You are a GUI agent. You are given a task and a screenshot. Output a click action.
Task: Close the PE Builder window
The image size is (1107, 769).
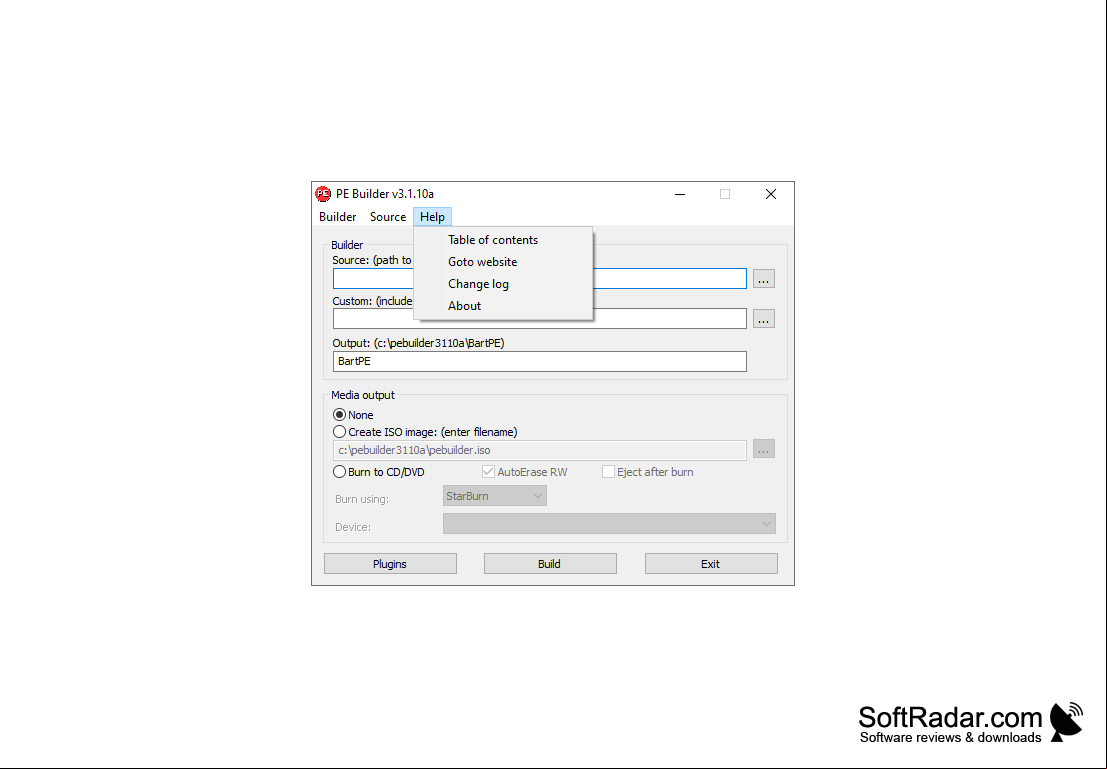point(771,194)
